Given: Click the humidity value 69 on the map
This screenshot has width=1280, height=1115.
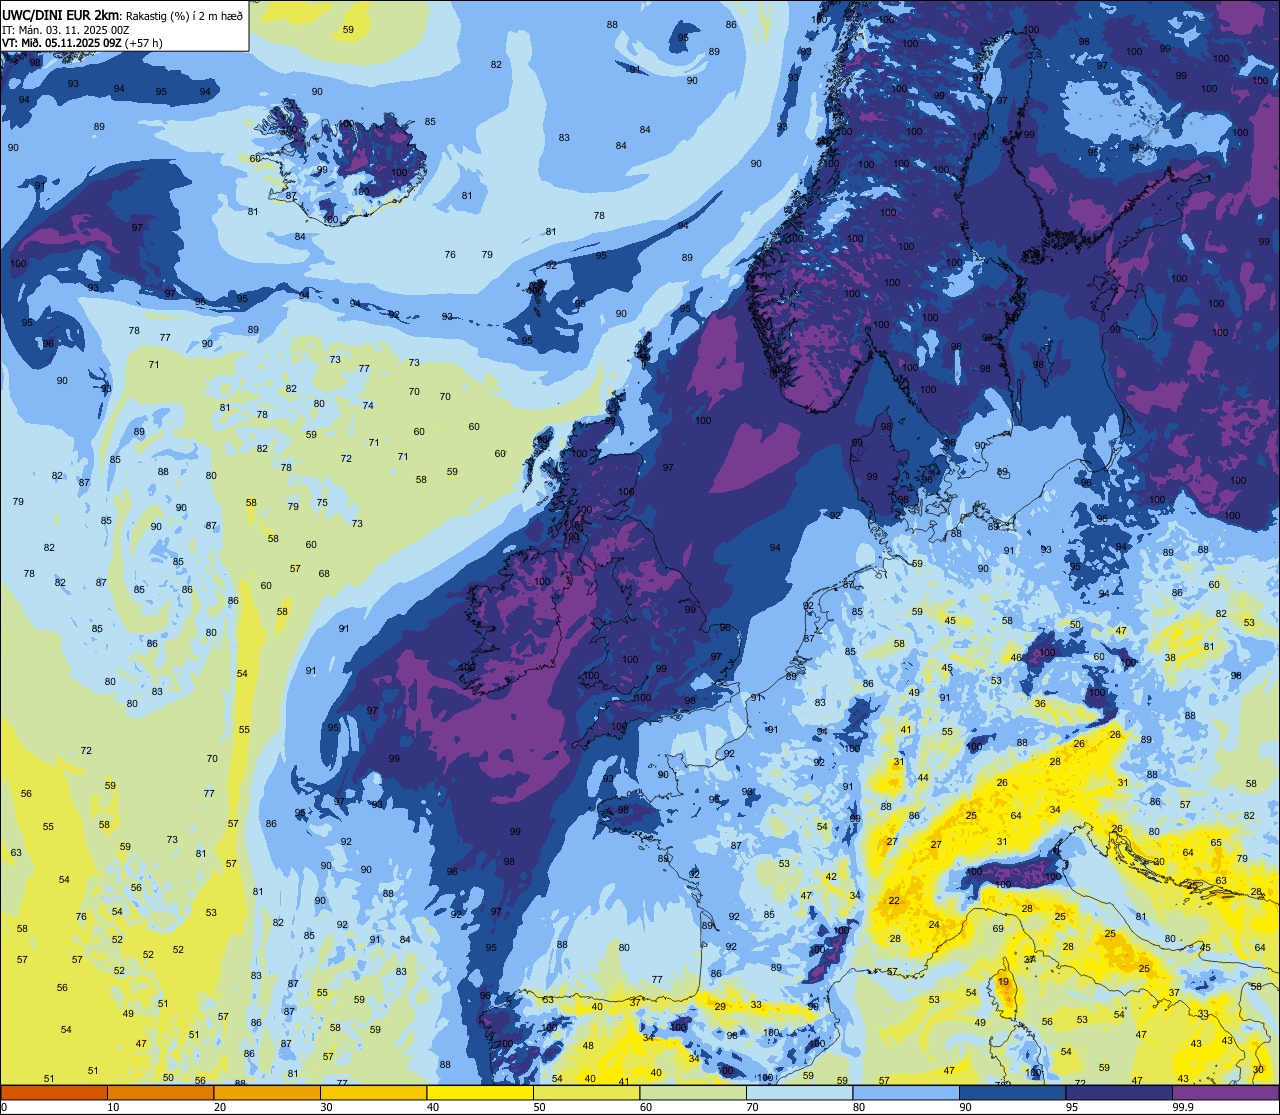Looking at the screenshot, I should point(998,929).
